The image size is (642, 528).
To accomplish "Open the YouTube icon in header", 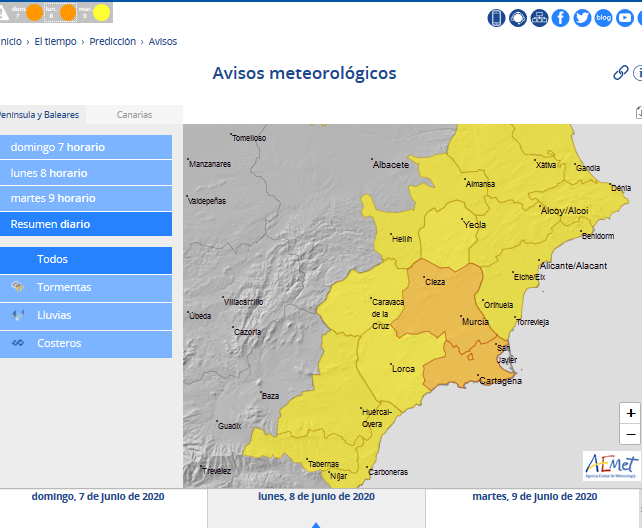I will pos(625,18).
